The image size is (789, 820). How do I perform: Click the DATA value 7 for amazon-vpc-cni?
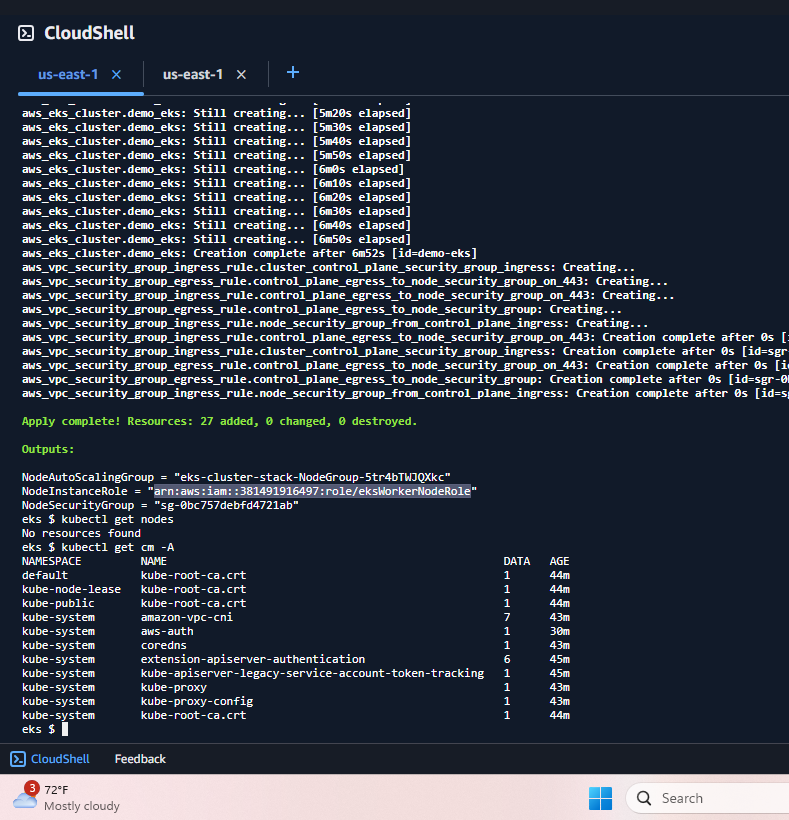tap(507, 617)
